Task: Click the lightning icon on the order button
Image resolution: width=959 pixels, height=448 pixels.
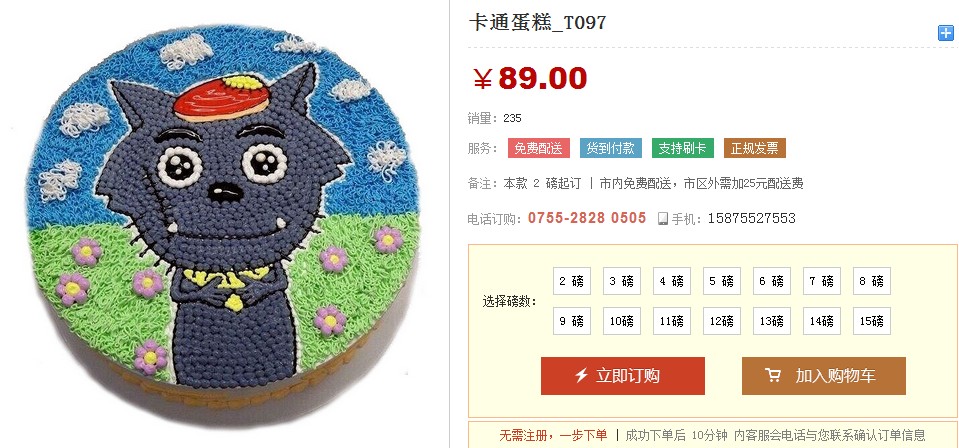Action: click(x=581, y=375)
